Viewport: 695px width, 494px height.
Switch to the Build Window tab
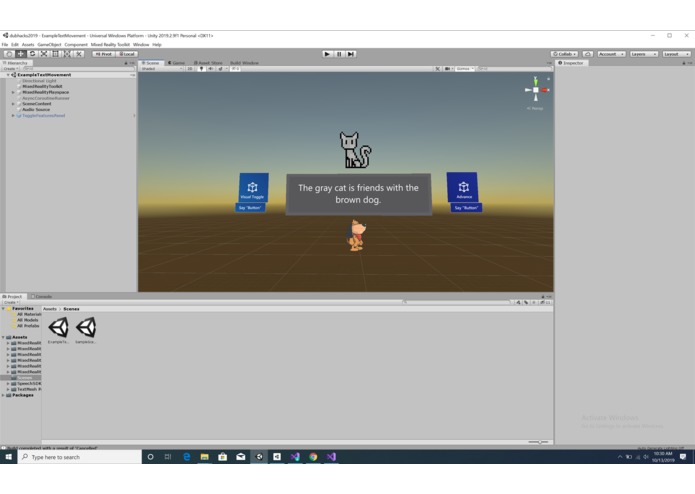tap(244, 63)
